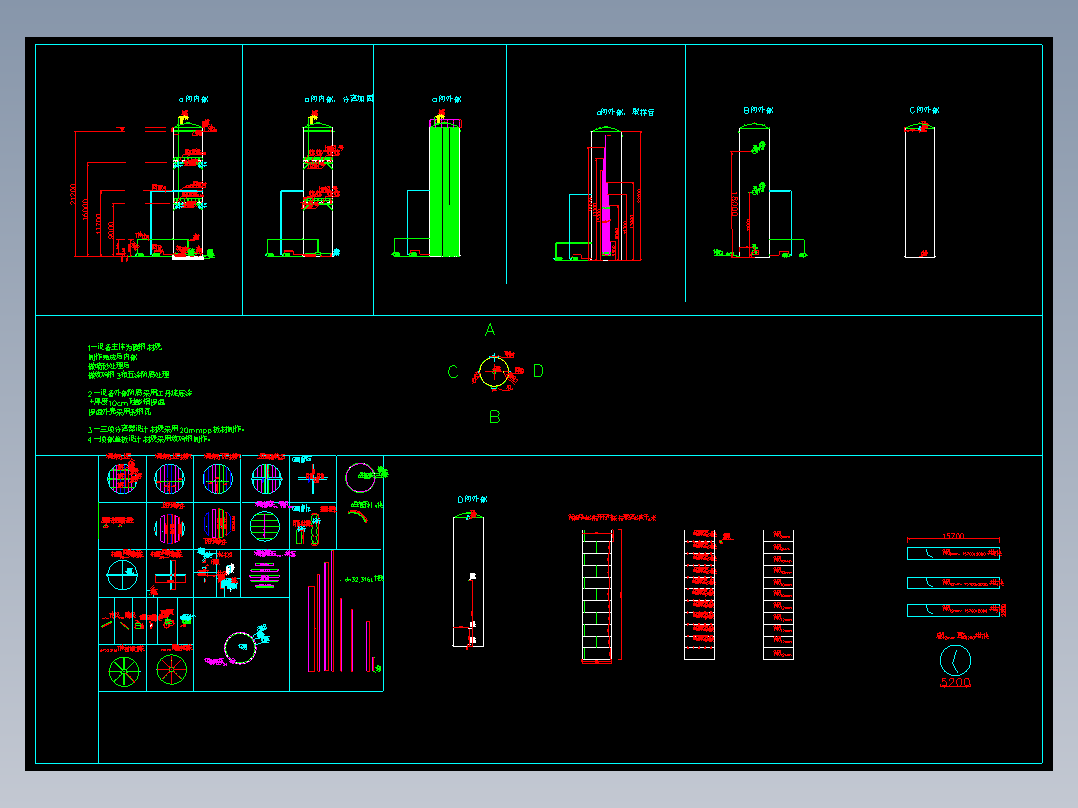Select the D-direction exterior view title

tap(472, 499)
